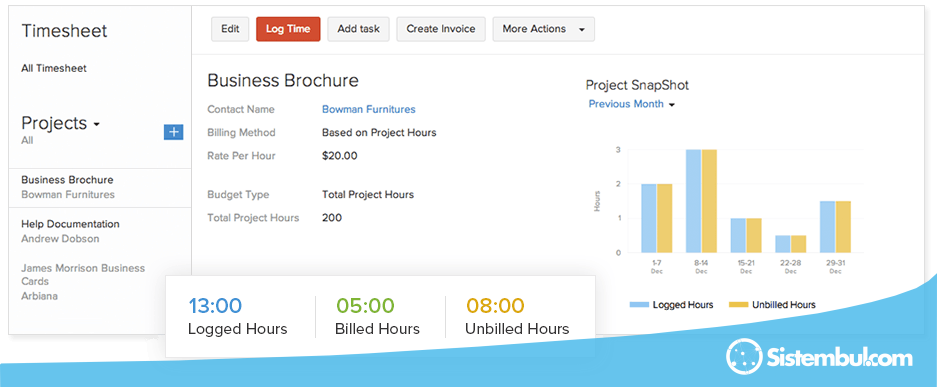Click the Unbilled Hours legend swatch
The image size is (937, 387).
(739, 305)
